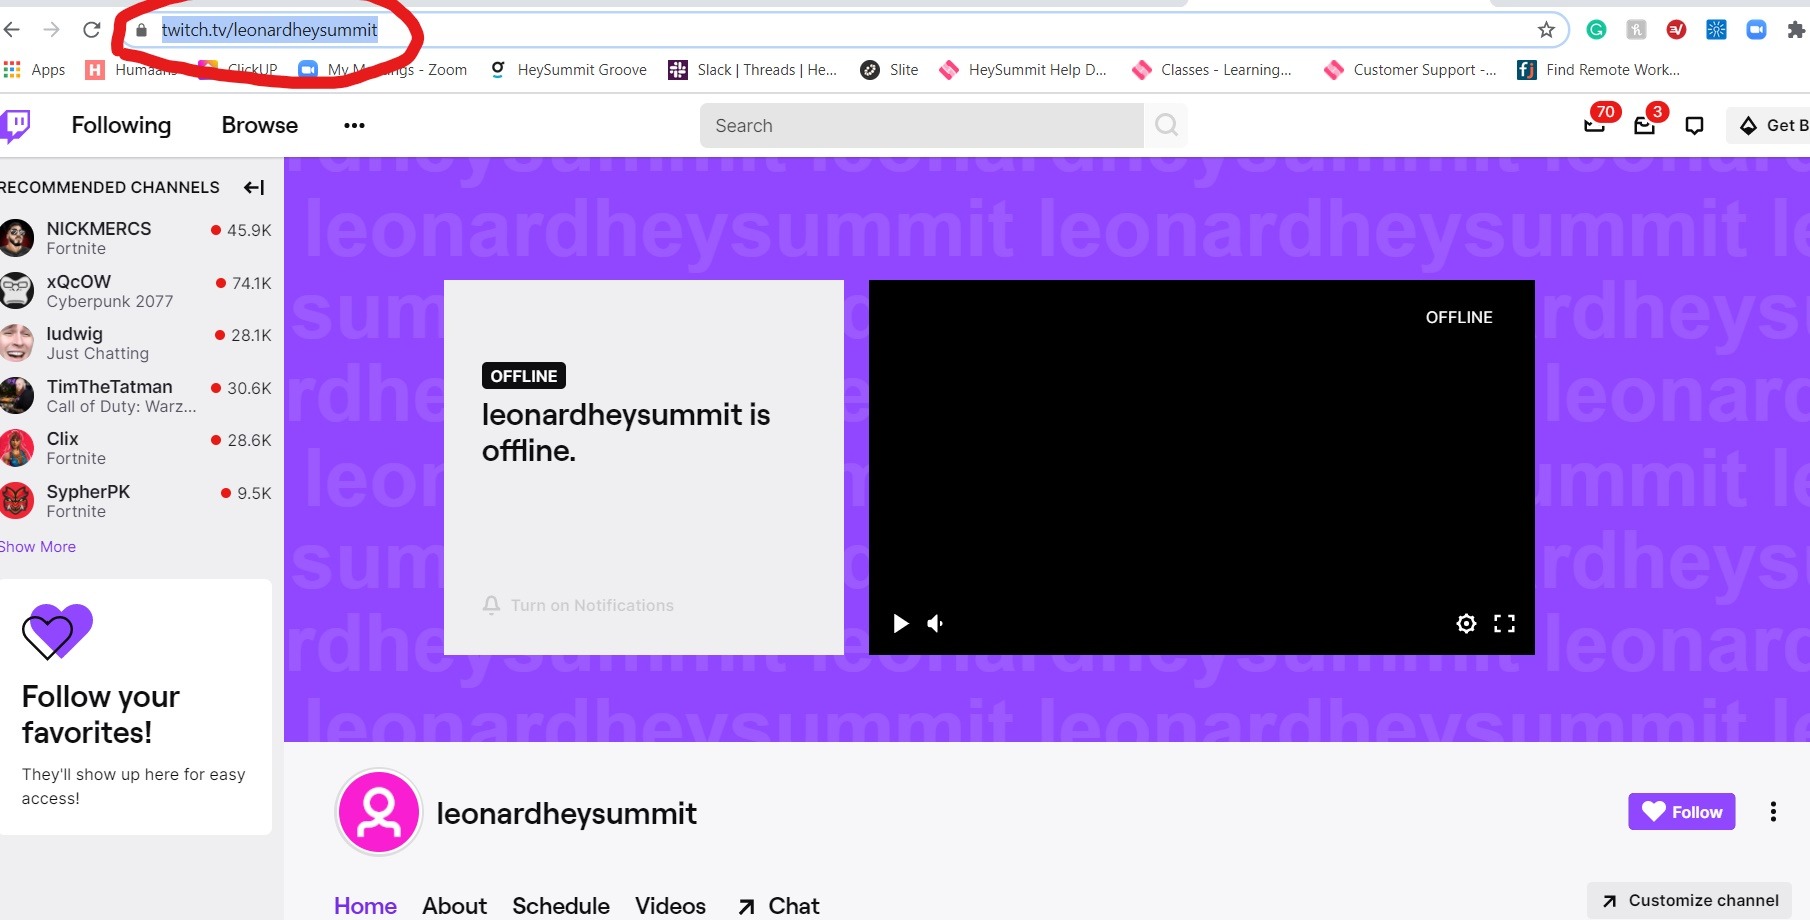Click the Twitch logo home icon
This screenshot has height=920, width=1810.
(x=15, y=126)
